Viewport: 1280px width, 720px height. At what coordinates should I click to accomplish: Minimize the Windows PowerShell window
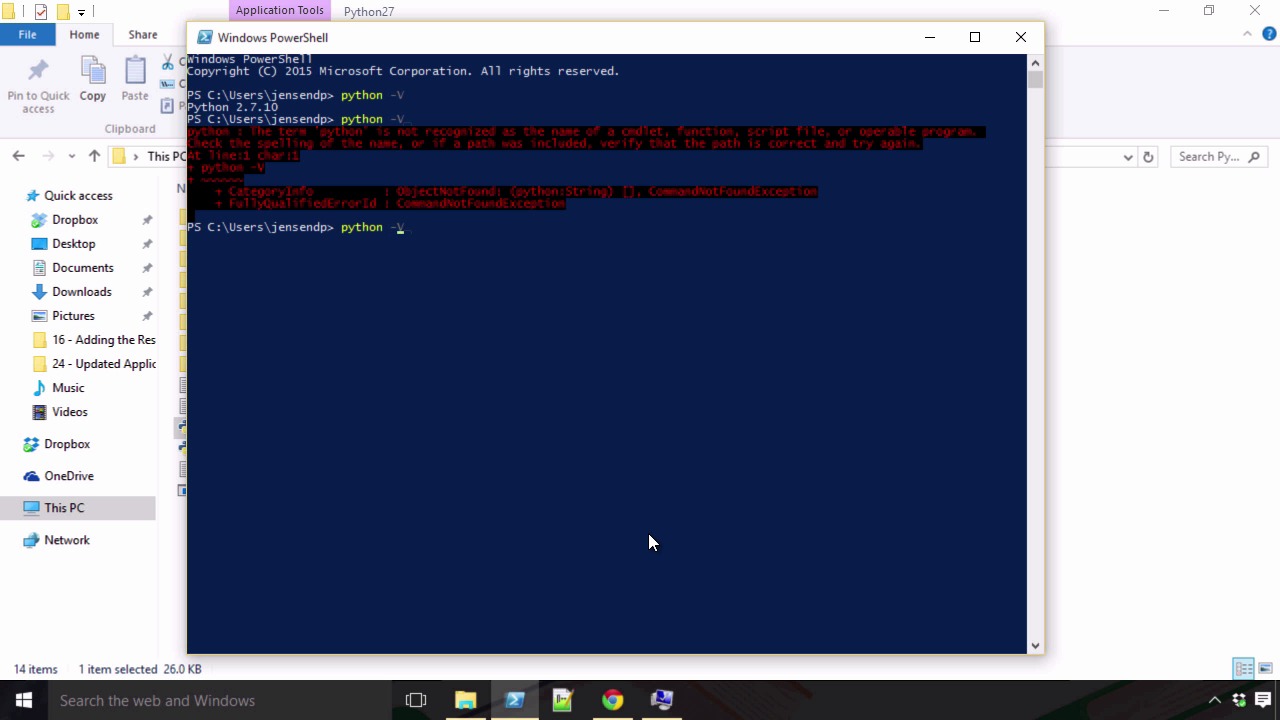[x=929, y=37]
